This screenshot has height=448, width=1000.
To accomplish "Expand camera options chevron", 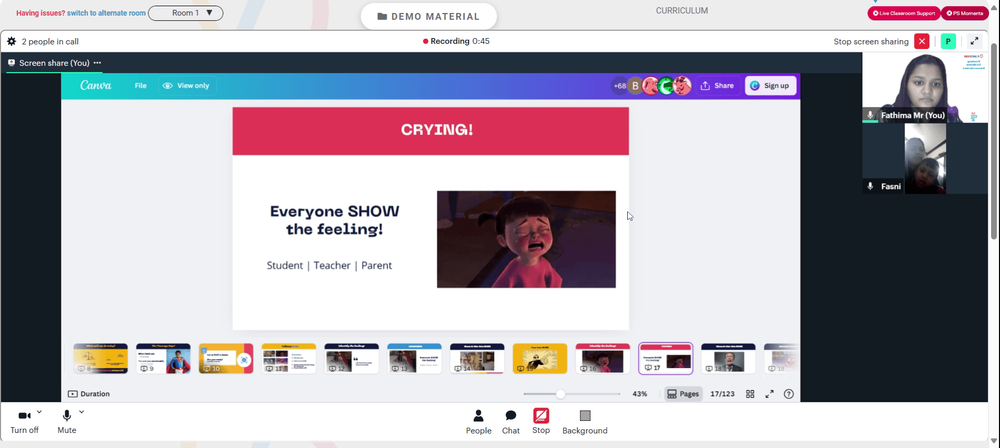I will (x=40, y=412).
